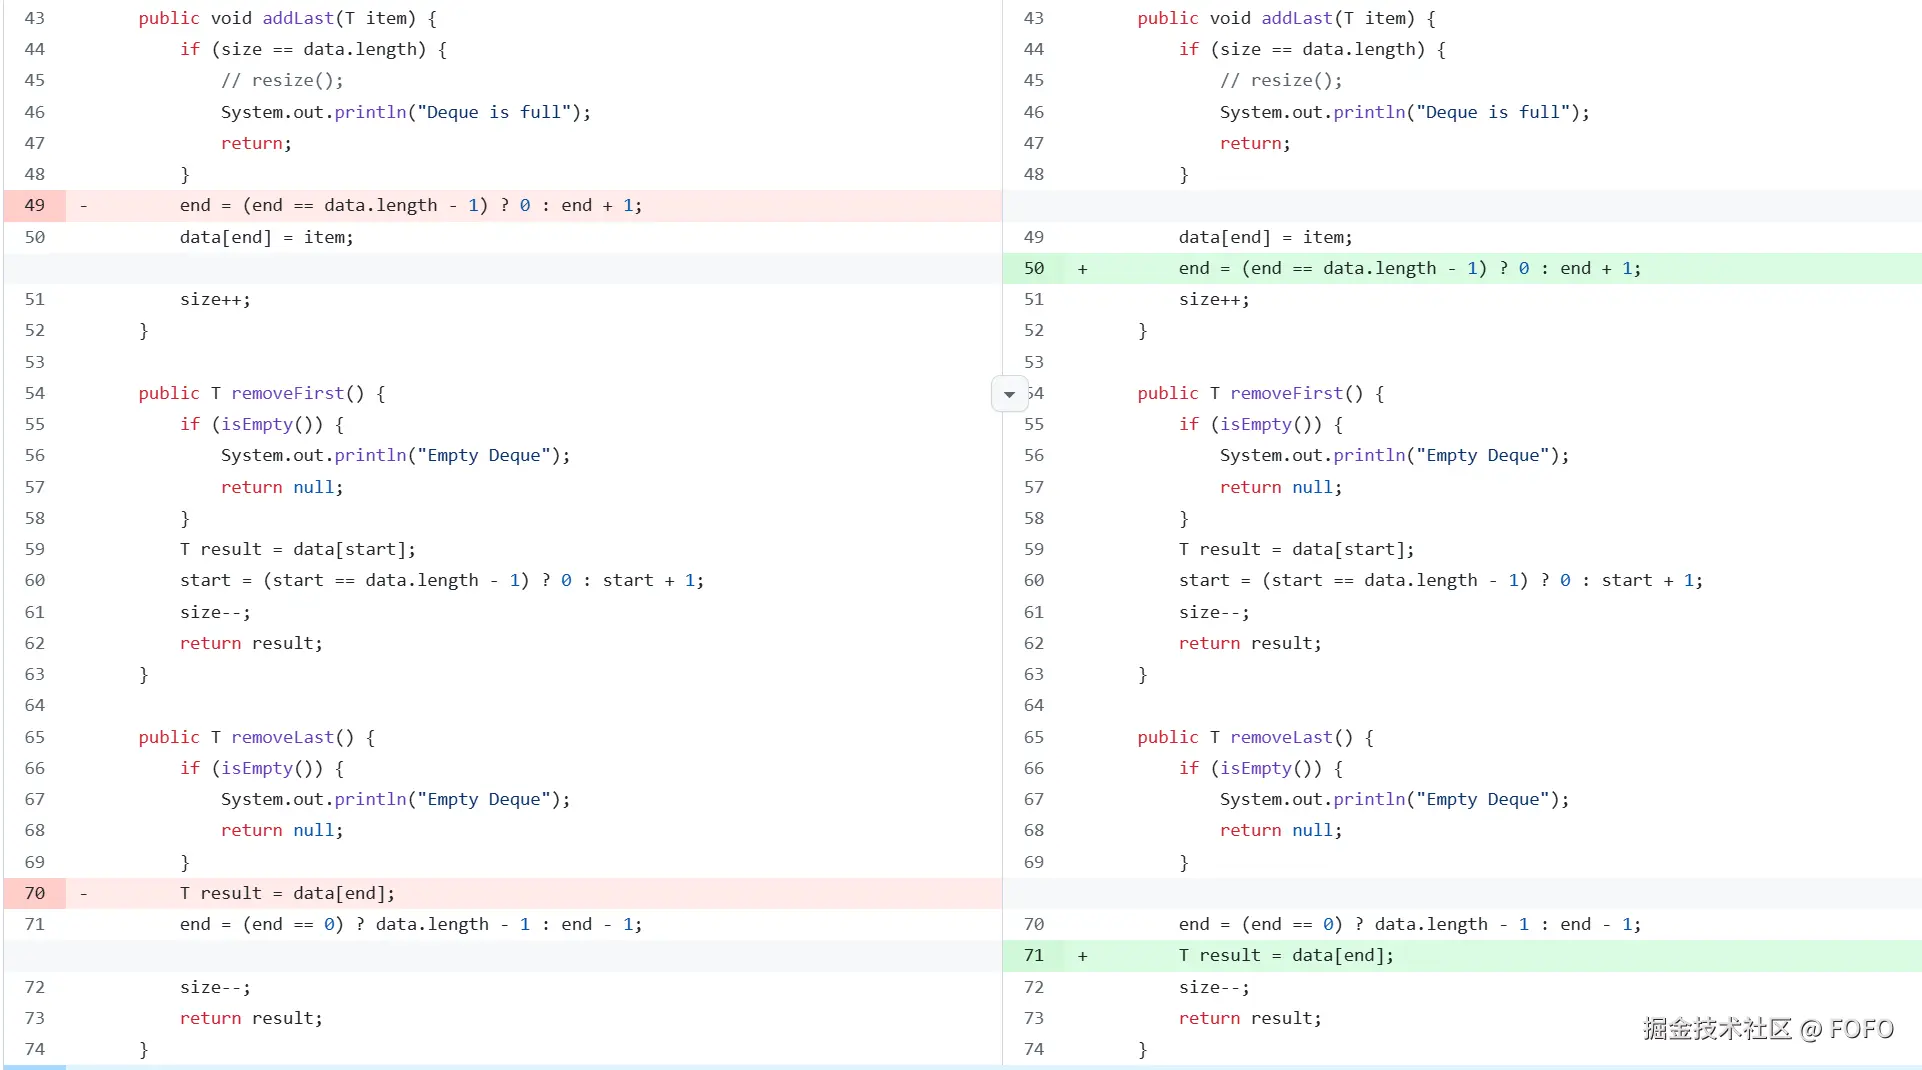Image resolution: width=1922 pixels, height=1070 pixels.
Task: Click 'addLast' method name in the left pane
Action: (x=298, y=19)
